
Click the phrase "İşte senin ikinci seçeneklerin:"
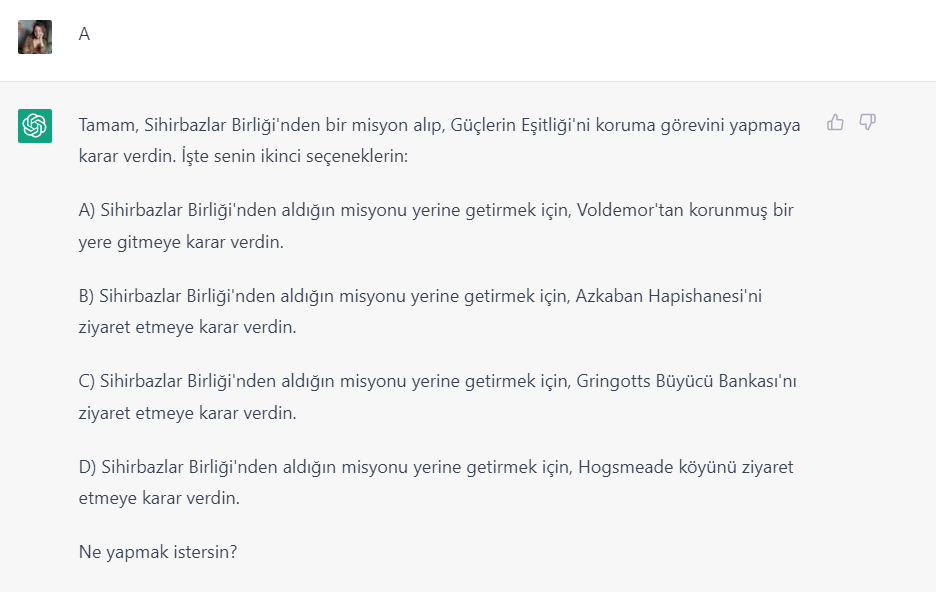point(295,156)
